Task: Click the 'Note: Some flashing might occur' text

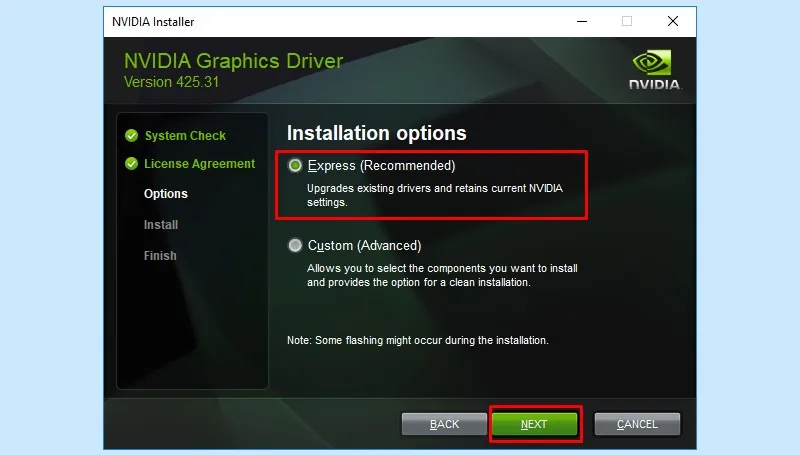Action: (418, 340)
